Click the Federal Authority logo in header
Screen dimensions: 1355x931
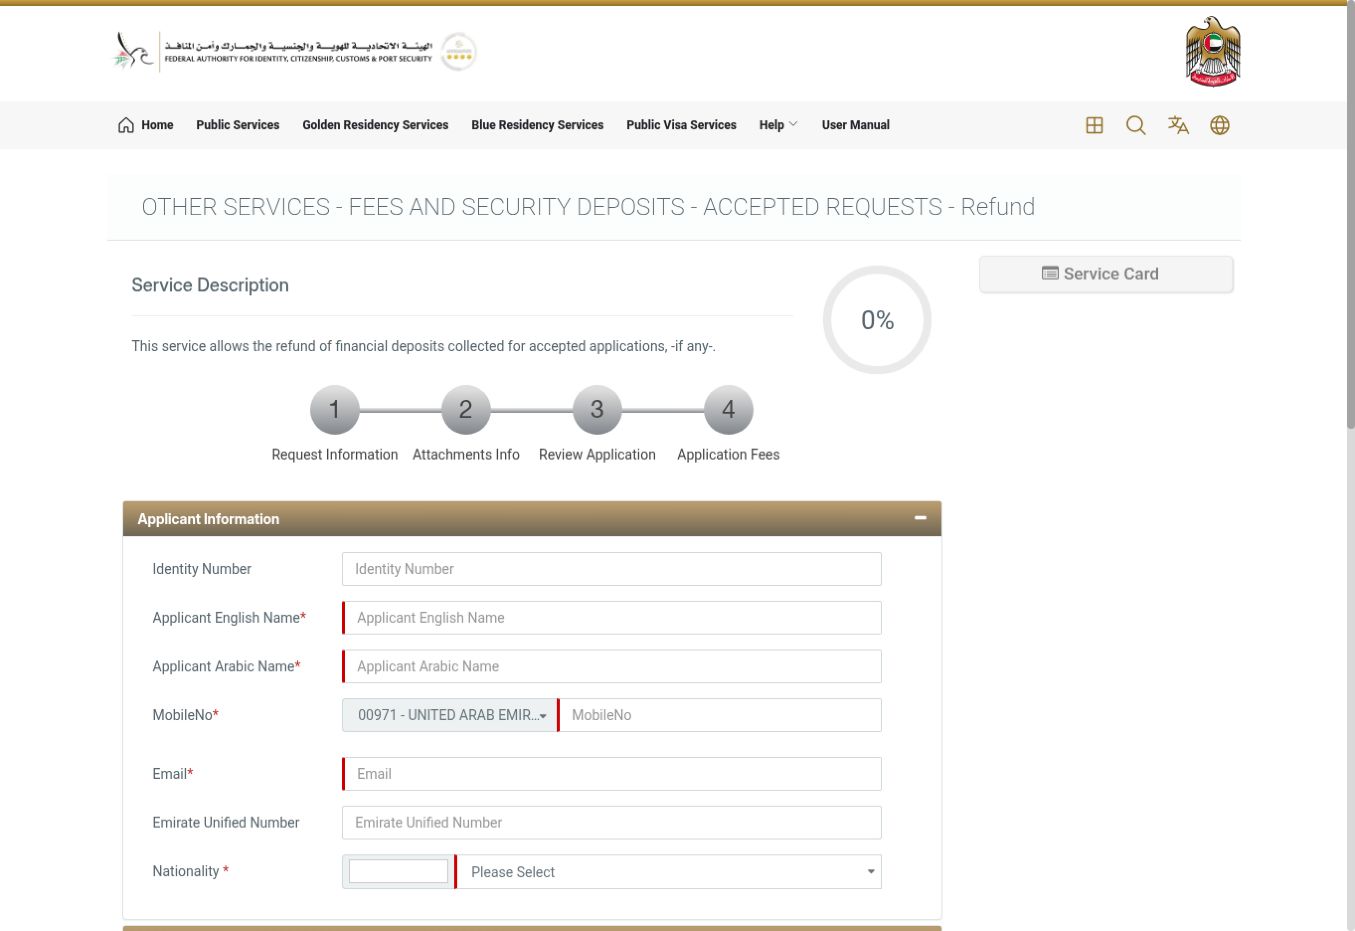(x=273, y=51)
